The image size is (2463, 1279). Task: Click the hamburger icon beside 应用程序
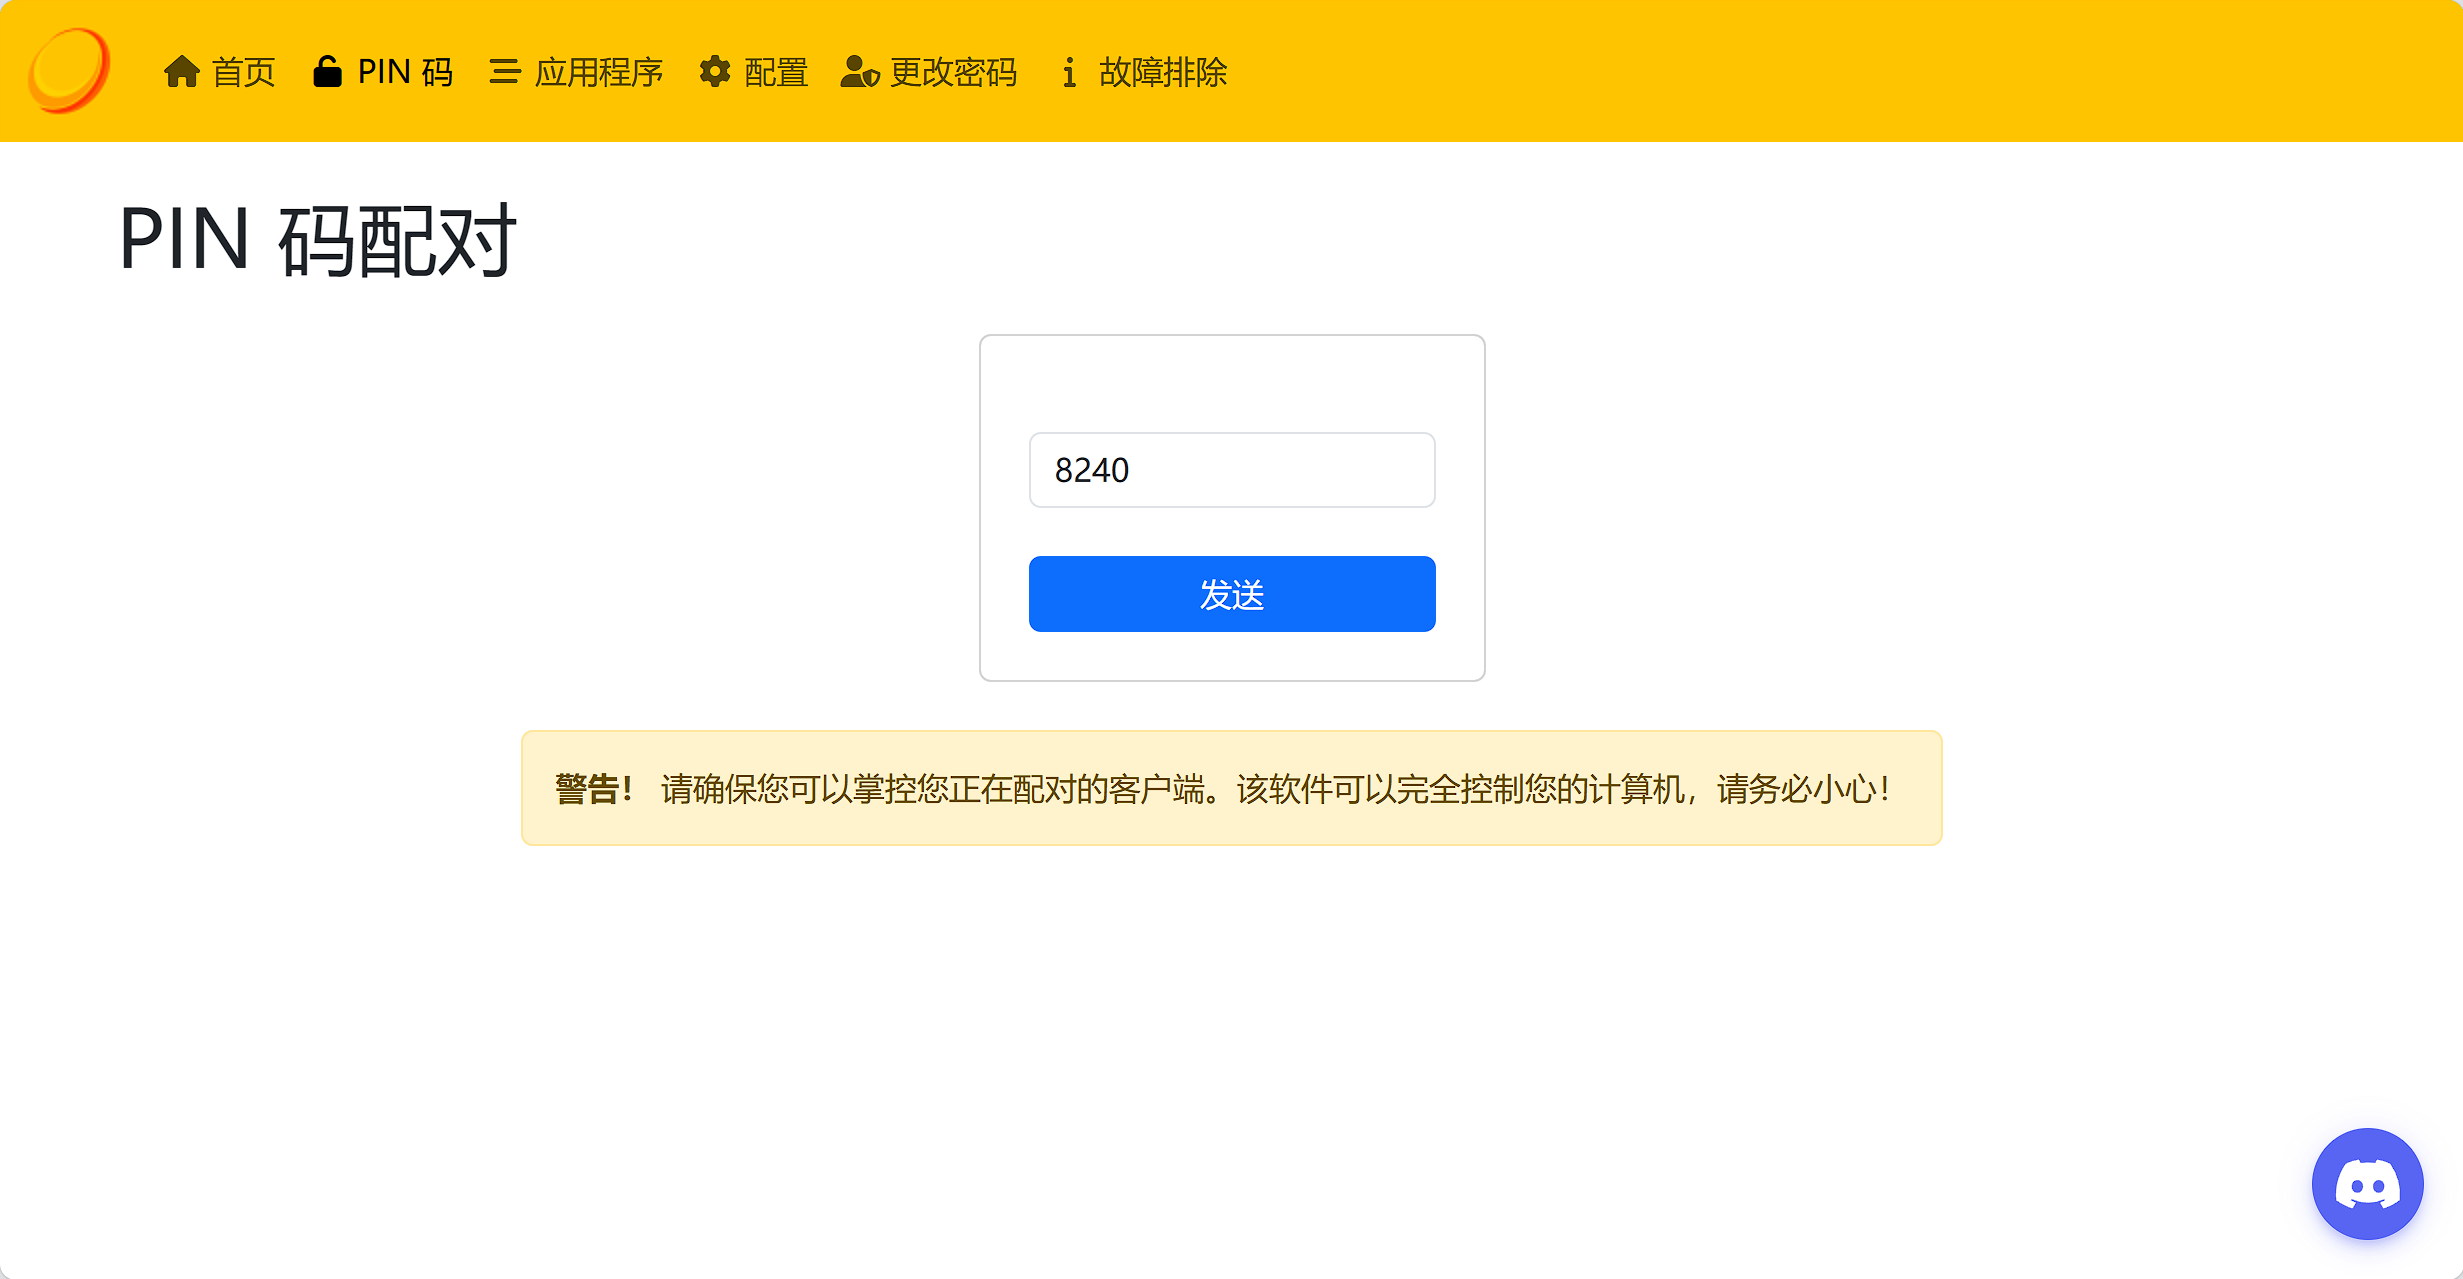(504, 72)
